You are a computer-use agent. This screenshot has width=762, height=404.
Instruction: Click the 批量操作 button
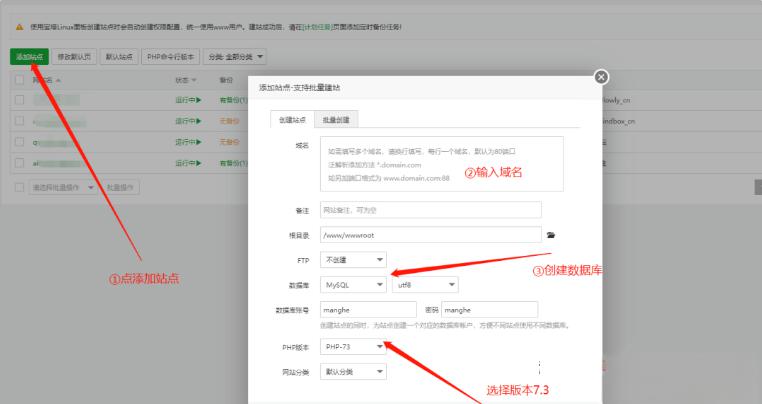pyautogui.click(x=120, y=187)
